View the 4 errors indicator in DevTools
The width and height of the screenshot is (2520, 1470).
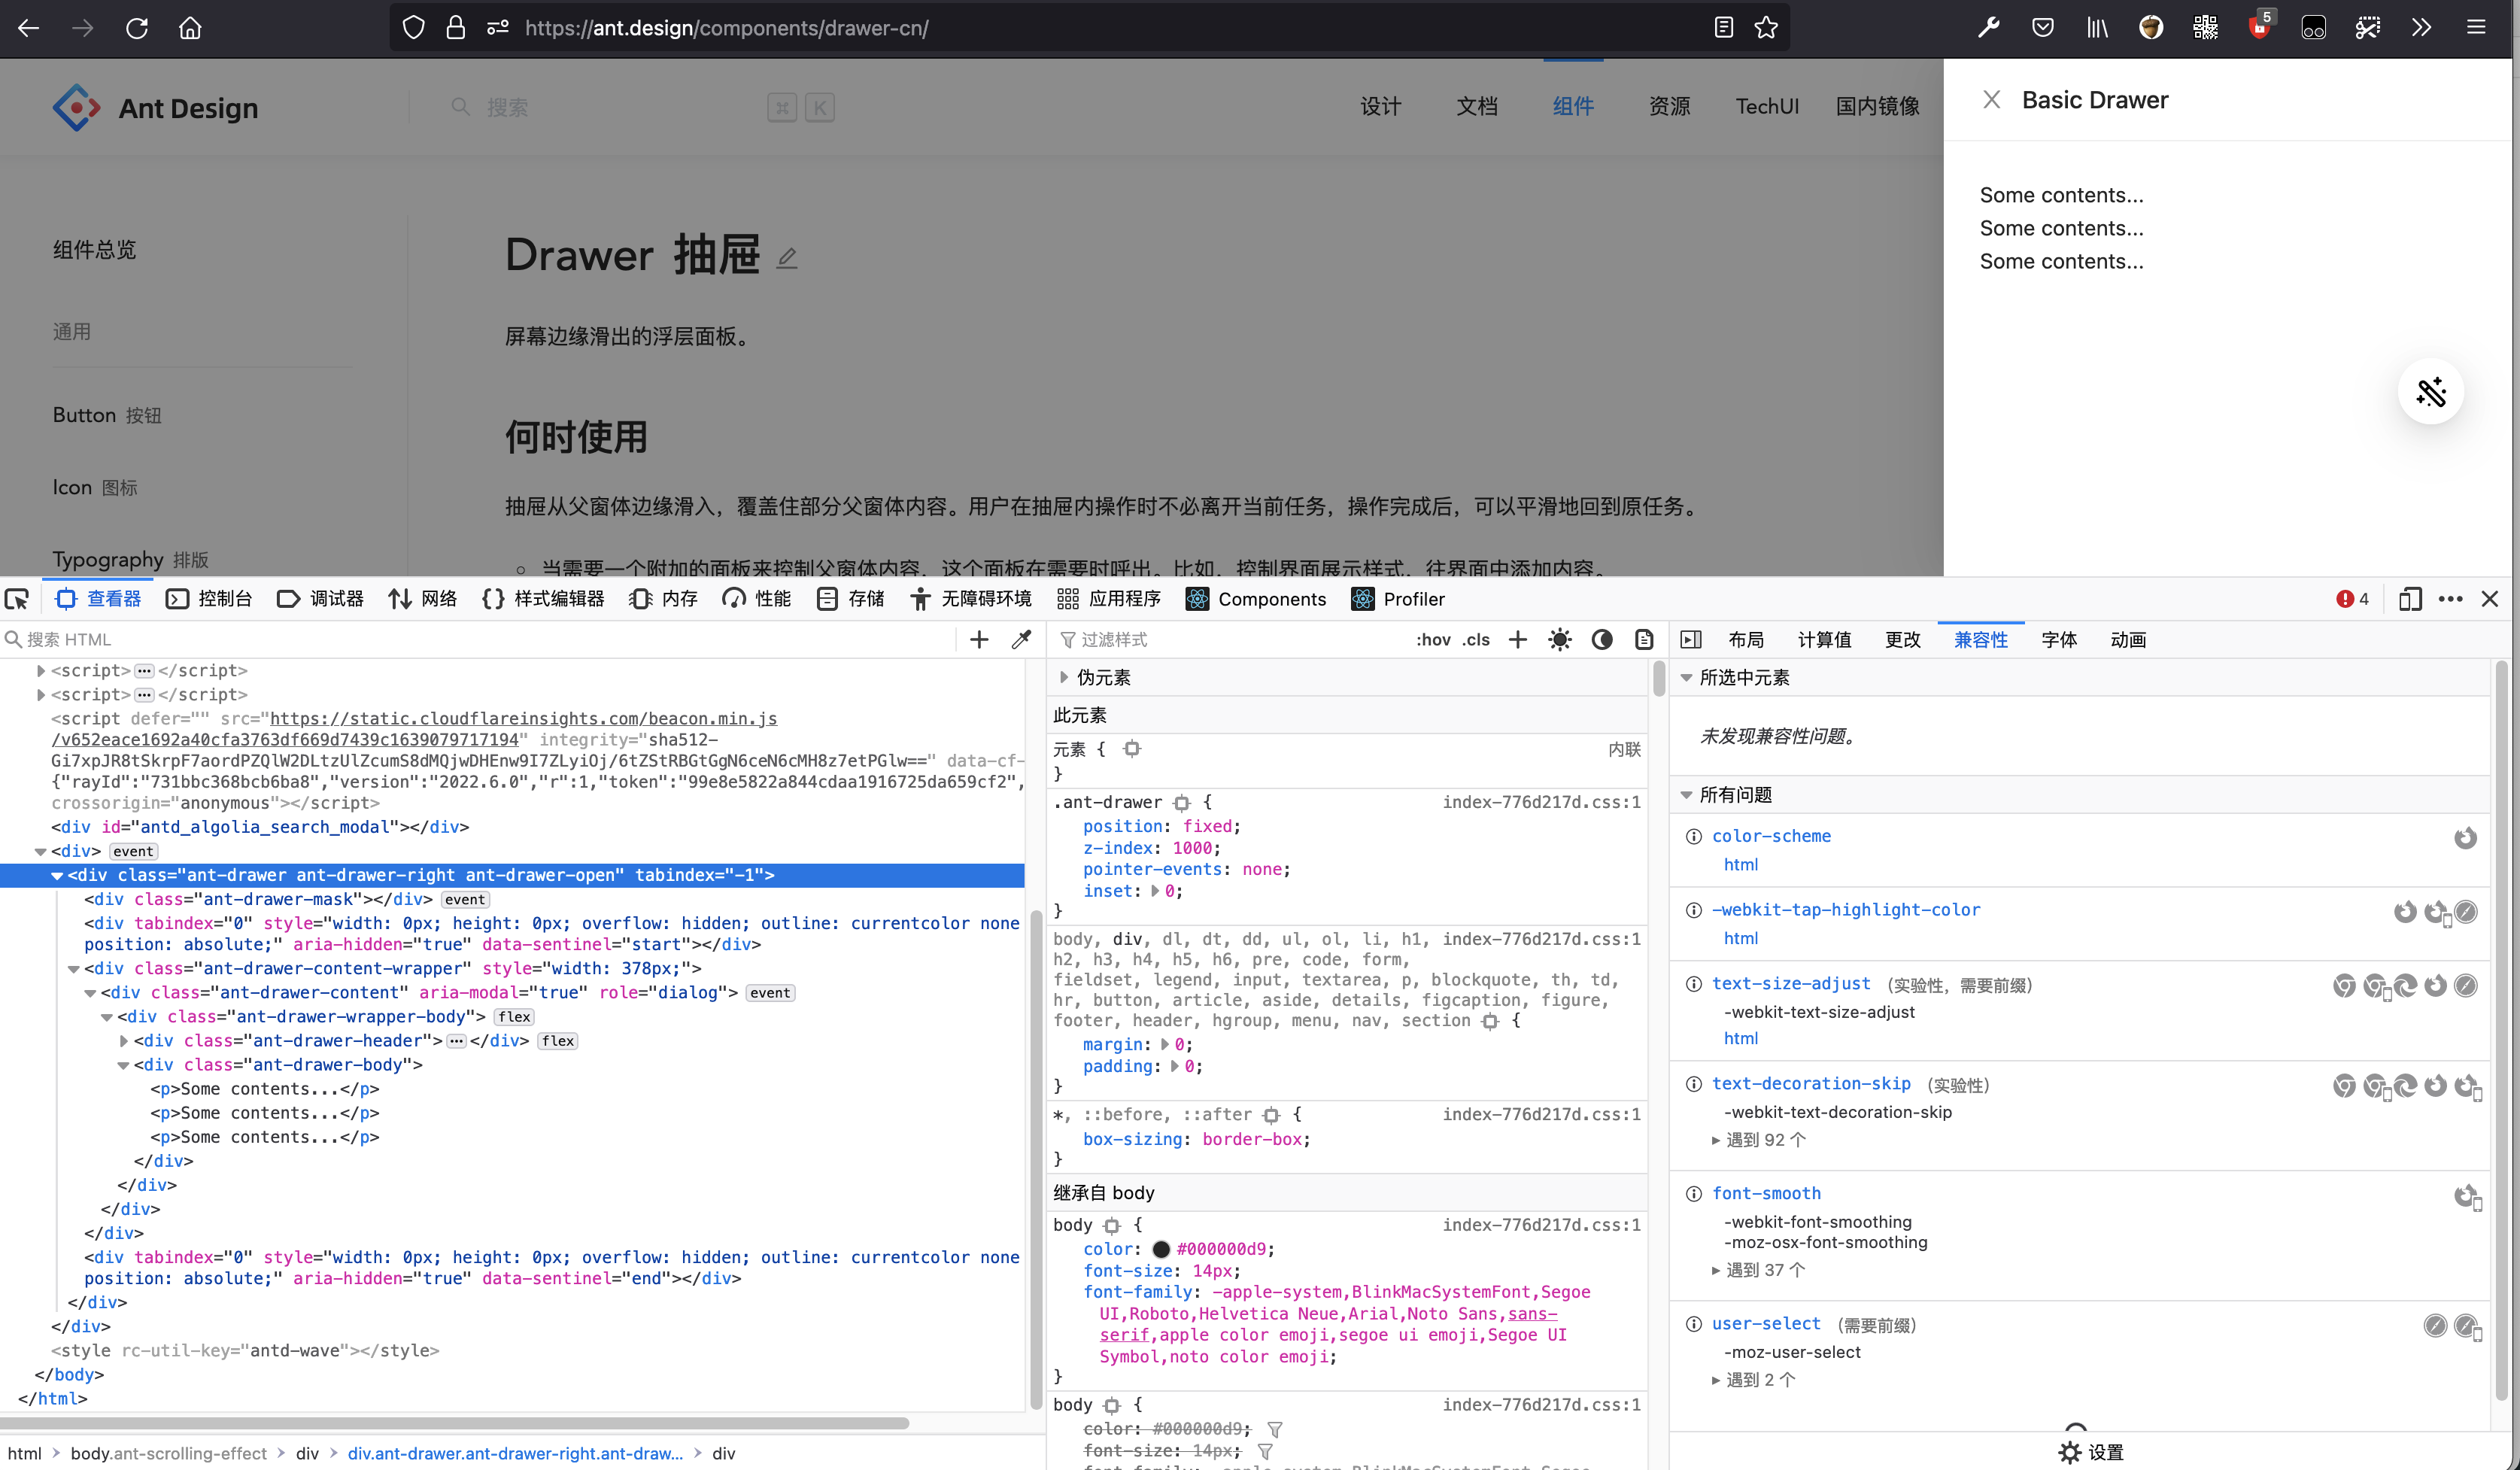pos(2354,599)
